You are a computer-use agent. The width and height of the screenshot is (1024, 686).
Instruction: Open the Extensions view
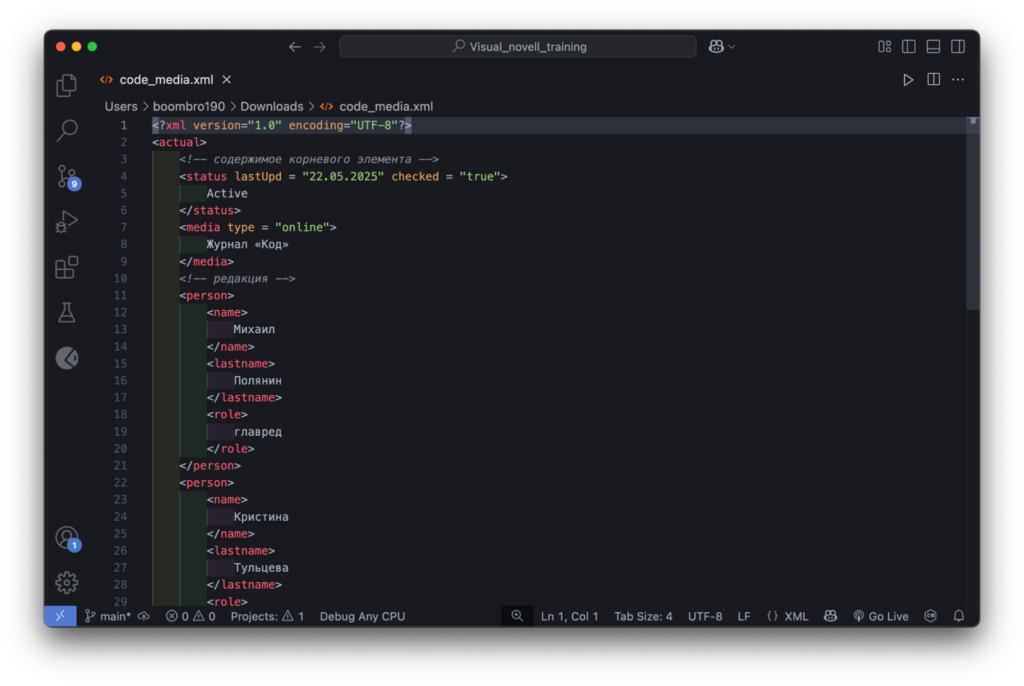(x=66, y=267)
